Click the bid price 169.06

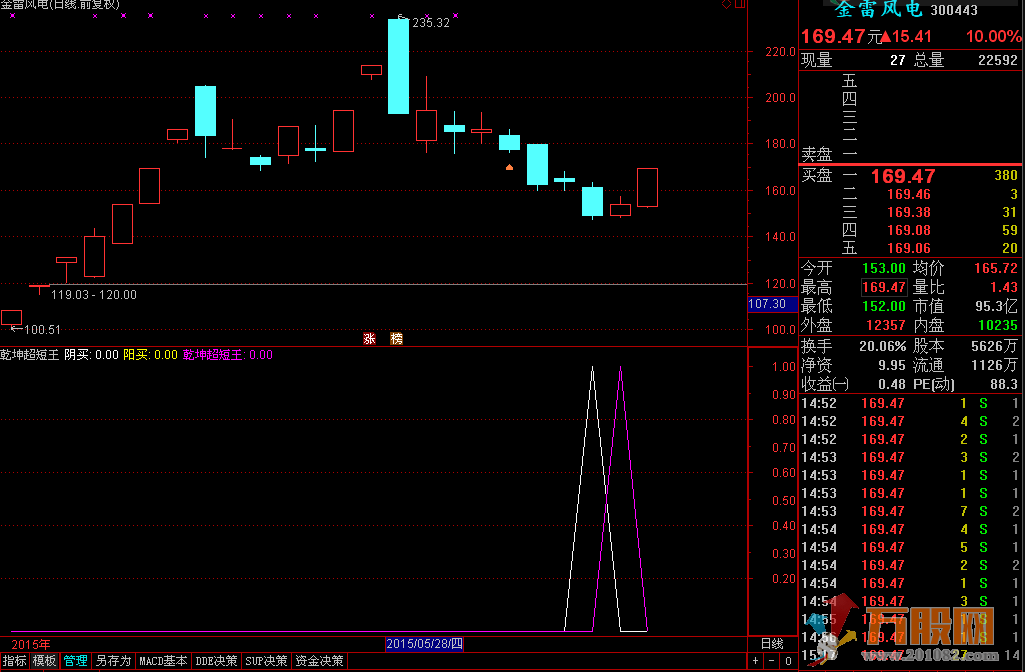click(x=909, y=248)
